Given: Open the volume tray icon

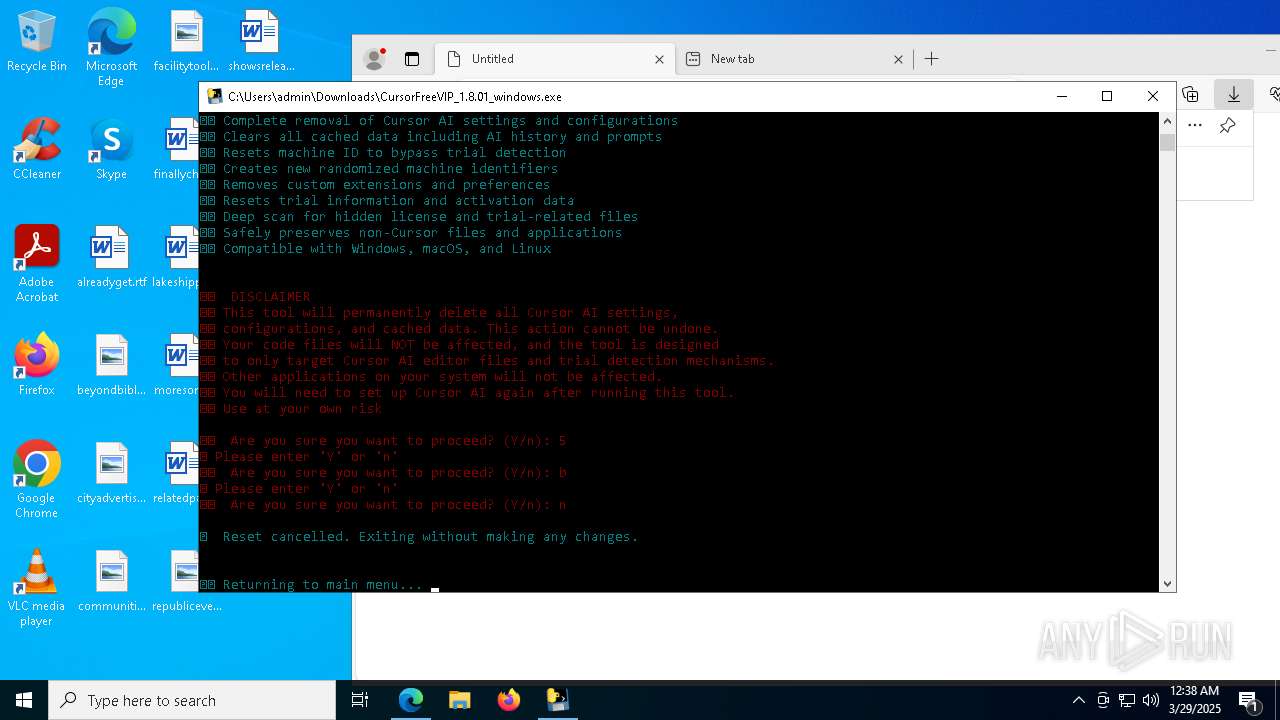Looking at the screenshot, I should coord(1151,700).
